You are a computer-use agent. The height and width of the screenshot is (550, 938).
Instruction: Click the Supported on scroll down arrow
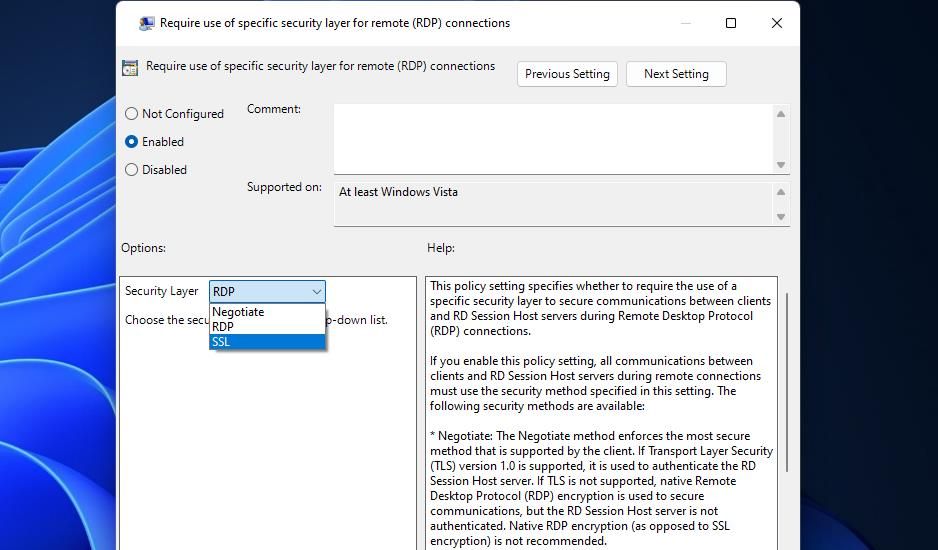(x=781, y=217)
